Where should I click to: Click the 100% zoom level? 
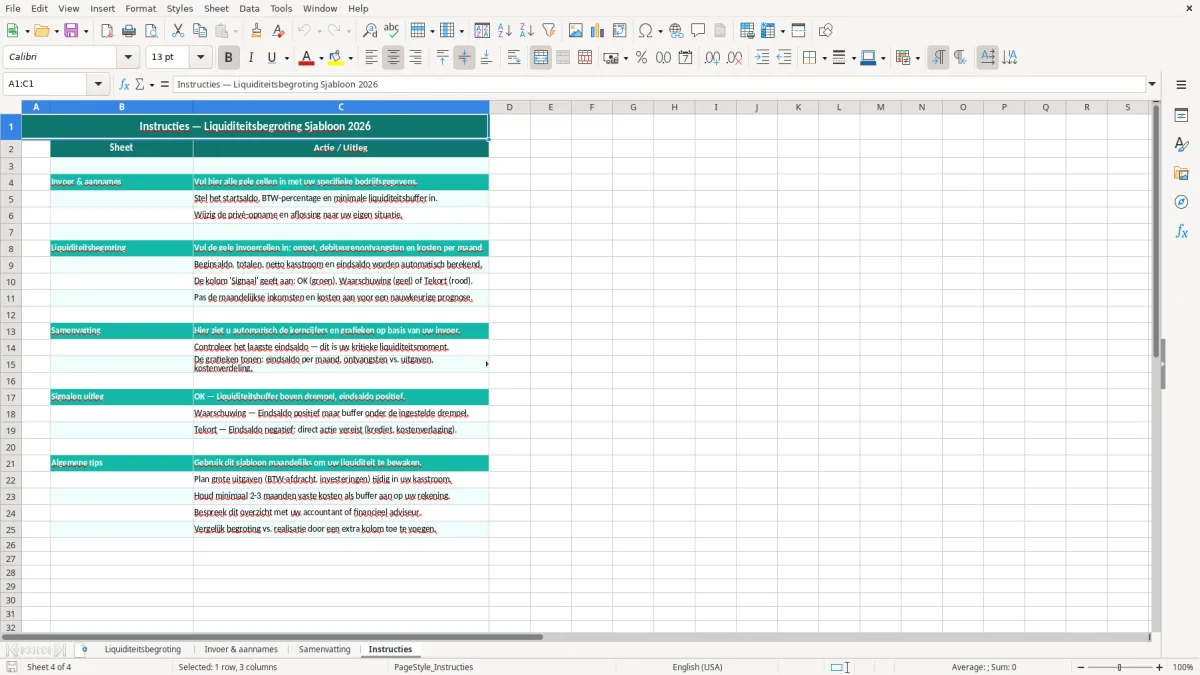[1183, 667]
